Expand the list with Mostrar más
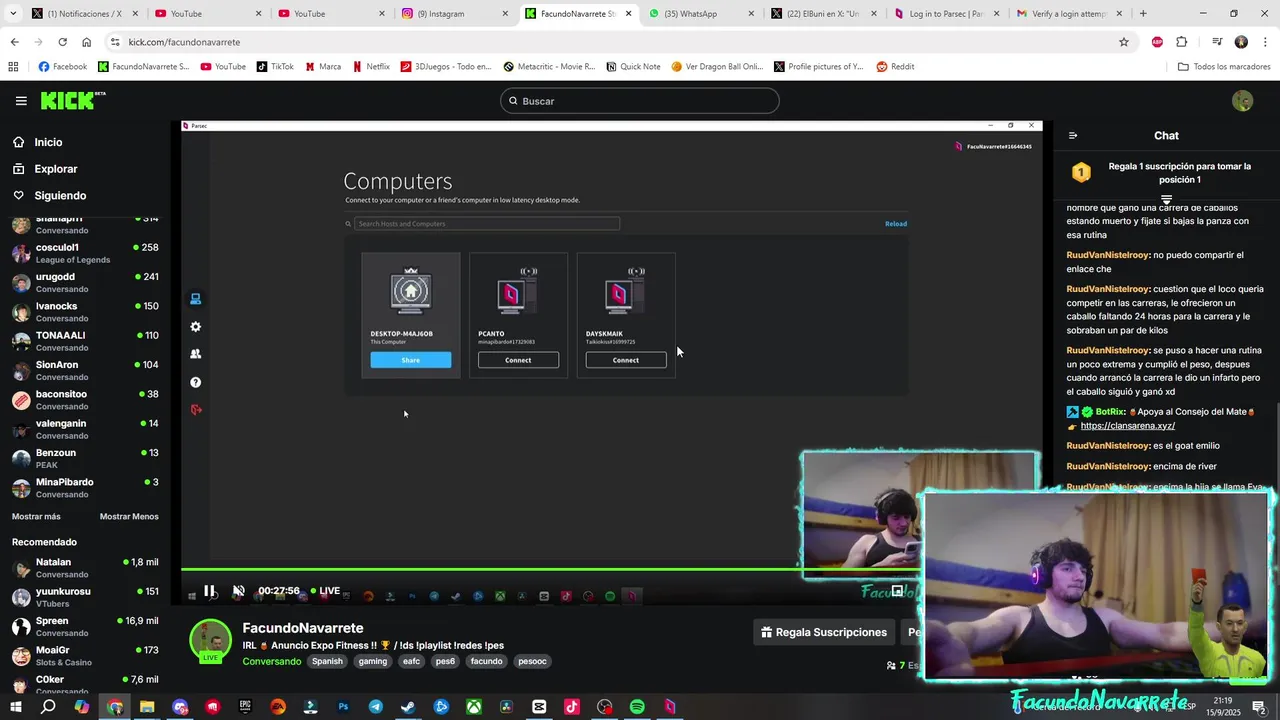The image size is (1280, 720). [x=36, y=517]
